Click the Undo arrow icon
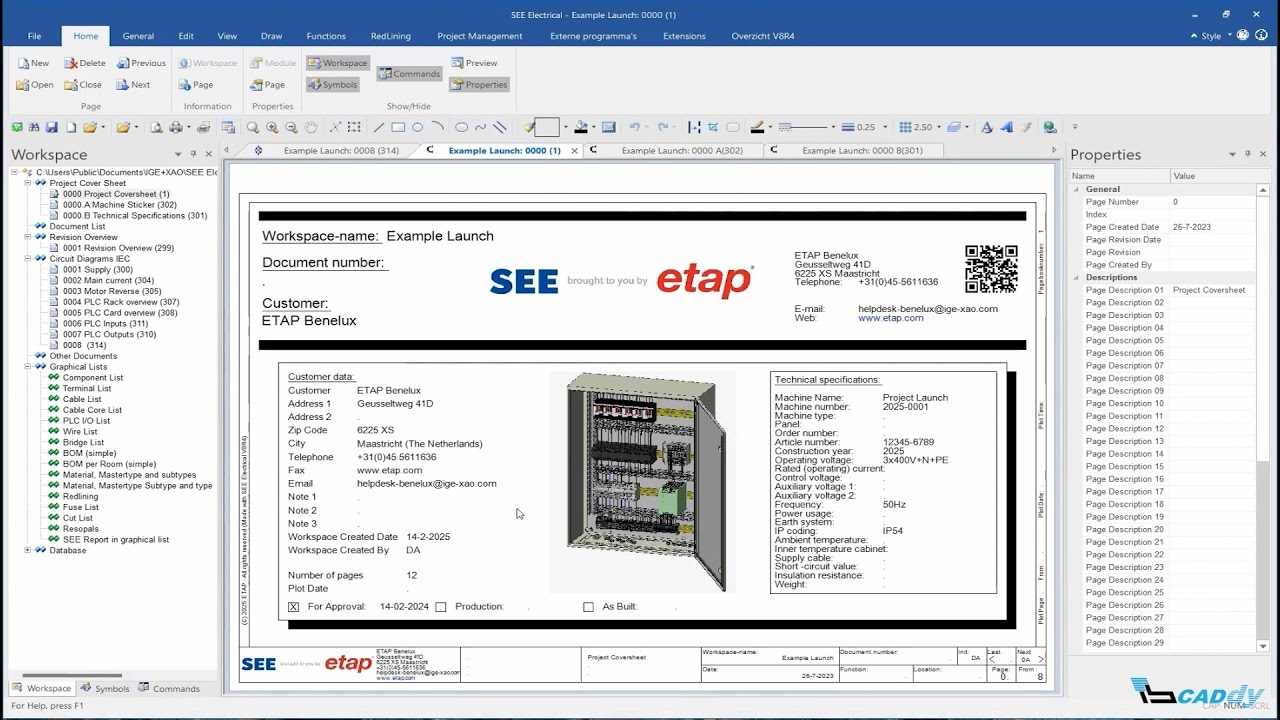This screenshot has width=1280, height=720. pos(634,127)
